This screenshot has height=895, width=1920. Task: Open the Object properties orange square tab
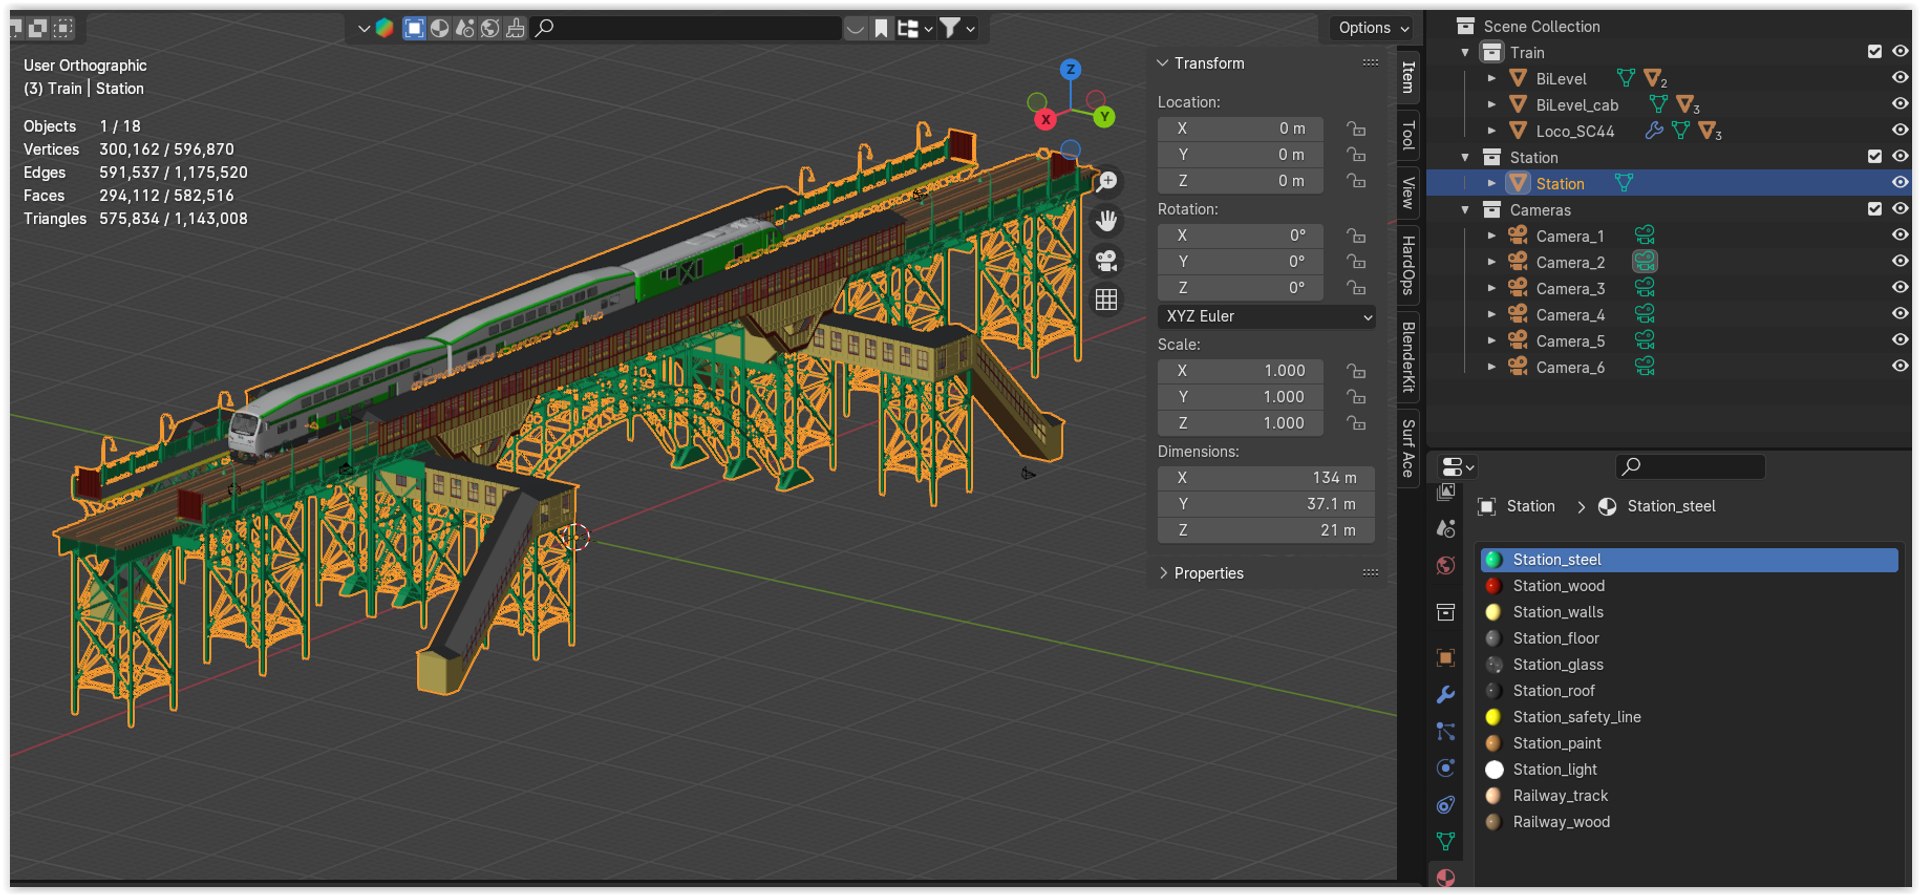click(x=1445, y=658)
